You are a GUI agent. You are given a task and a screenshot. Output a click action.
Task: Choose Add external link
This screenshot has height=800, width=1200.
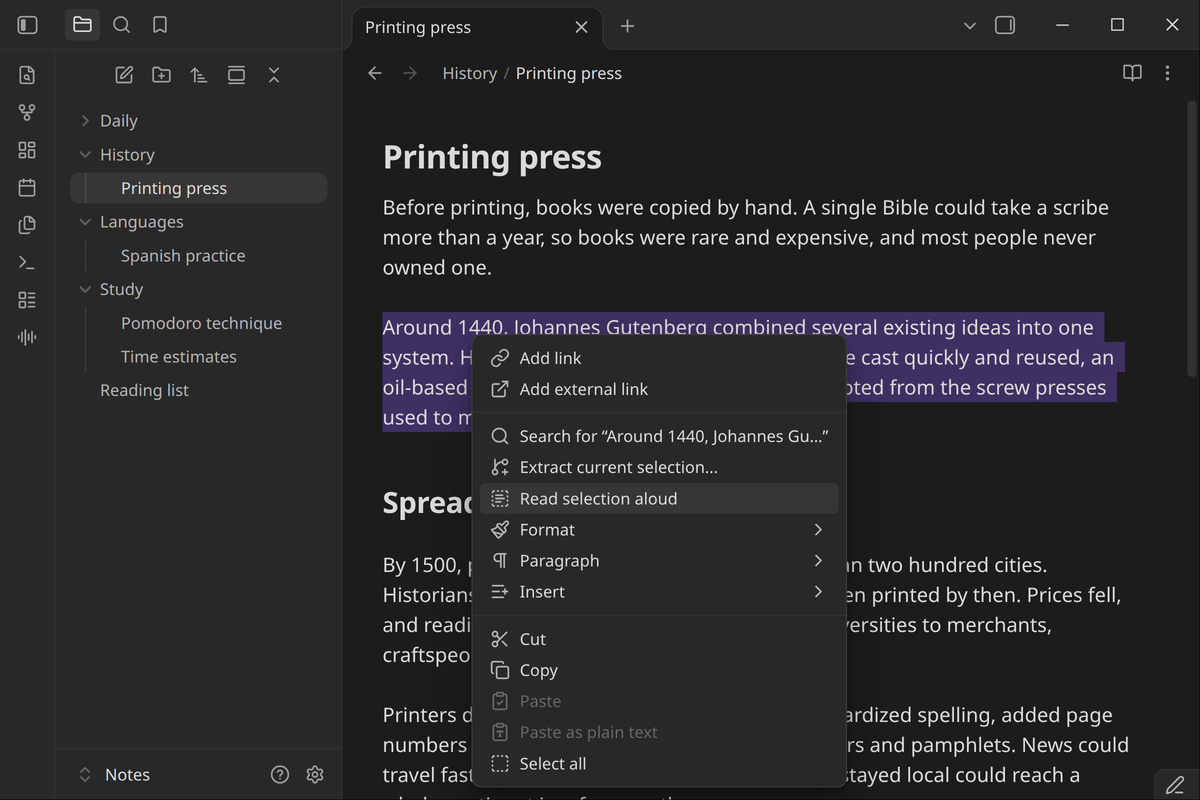click(x=659, y=389)
